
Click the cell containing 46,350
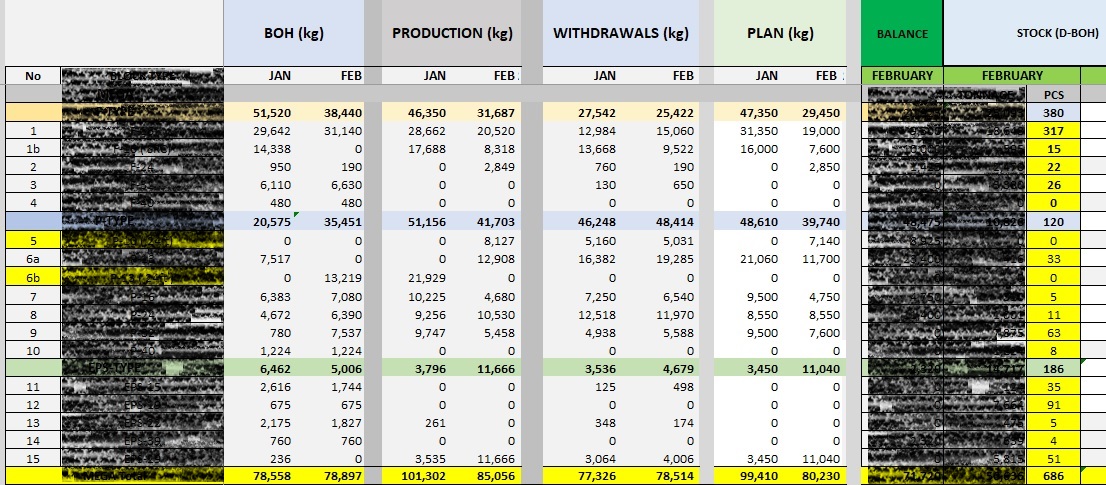(427, 112)
